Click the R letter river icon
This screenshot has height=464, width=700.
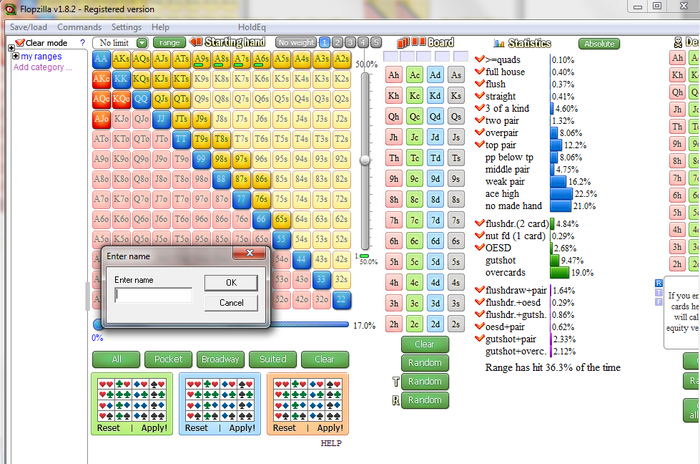(x=396, y=401)
